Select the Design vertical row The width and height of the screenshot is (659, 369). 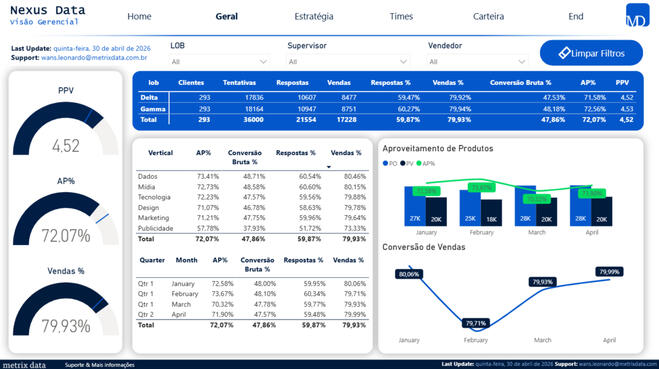click(252, 208)
